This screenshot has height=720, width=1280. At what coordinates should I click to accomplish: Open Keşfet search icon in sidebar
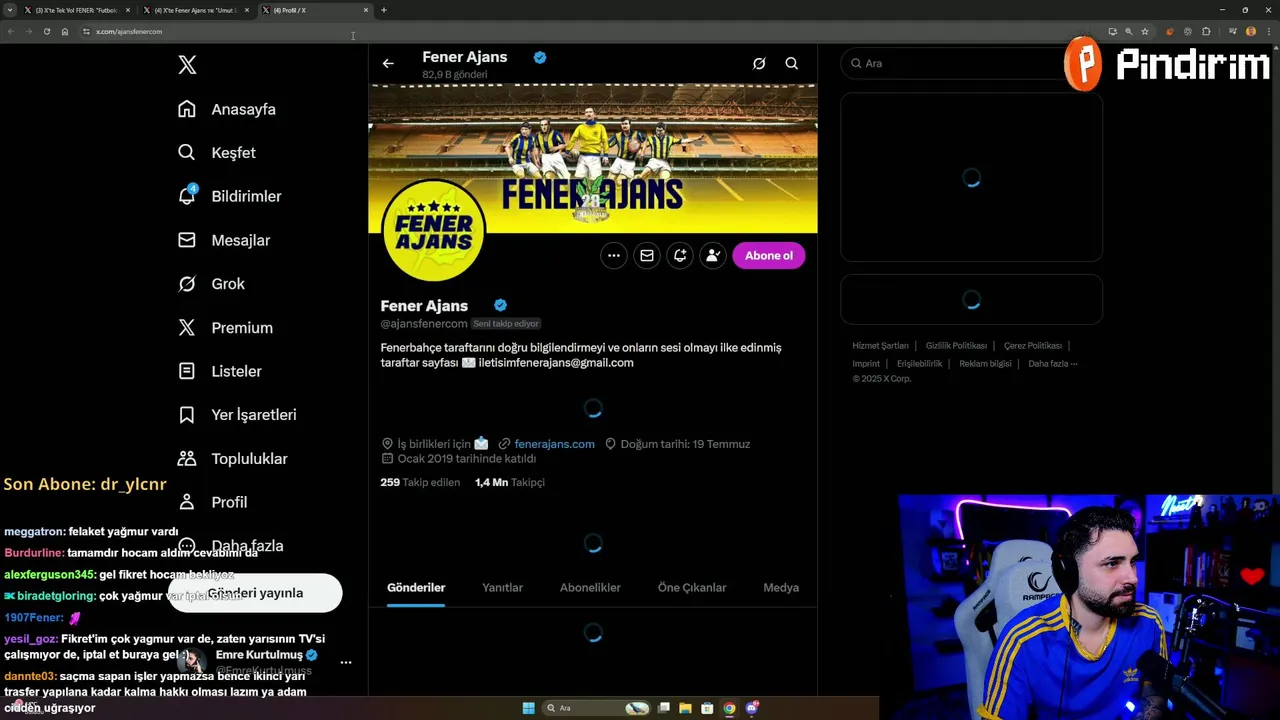(187, 153)
